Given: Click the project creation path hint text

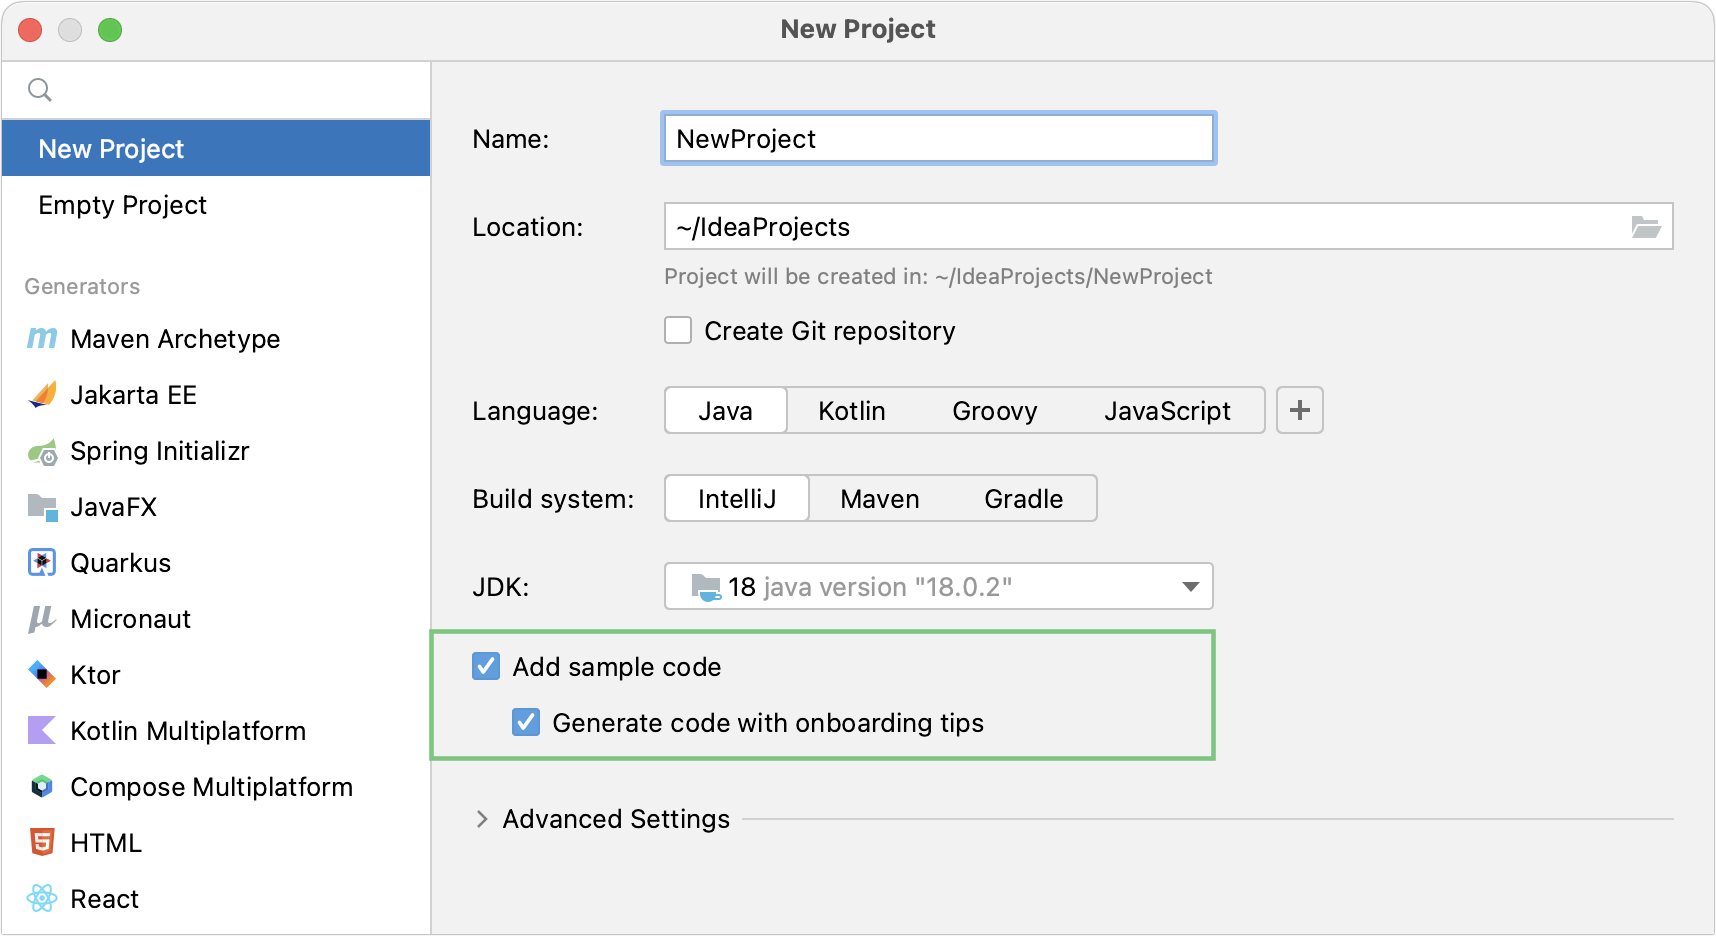Looking at the screenshot, I should point(938,277).
